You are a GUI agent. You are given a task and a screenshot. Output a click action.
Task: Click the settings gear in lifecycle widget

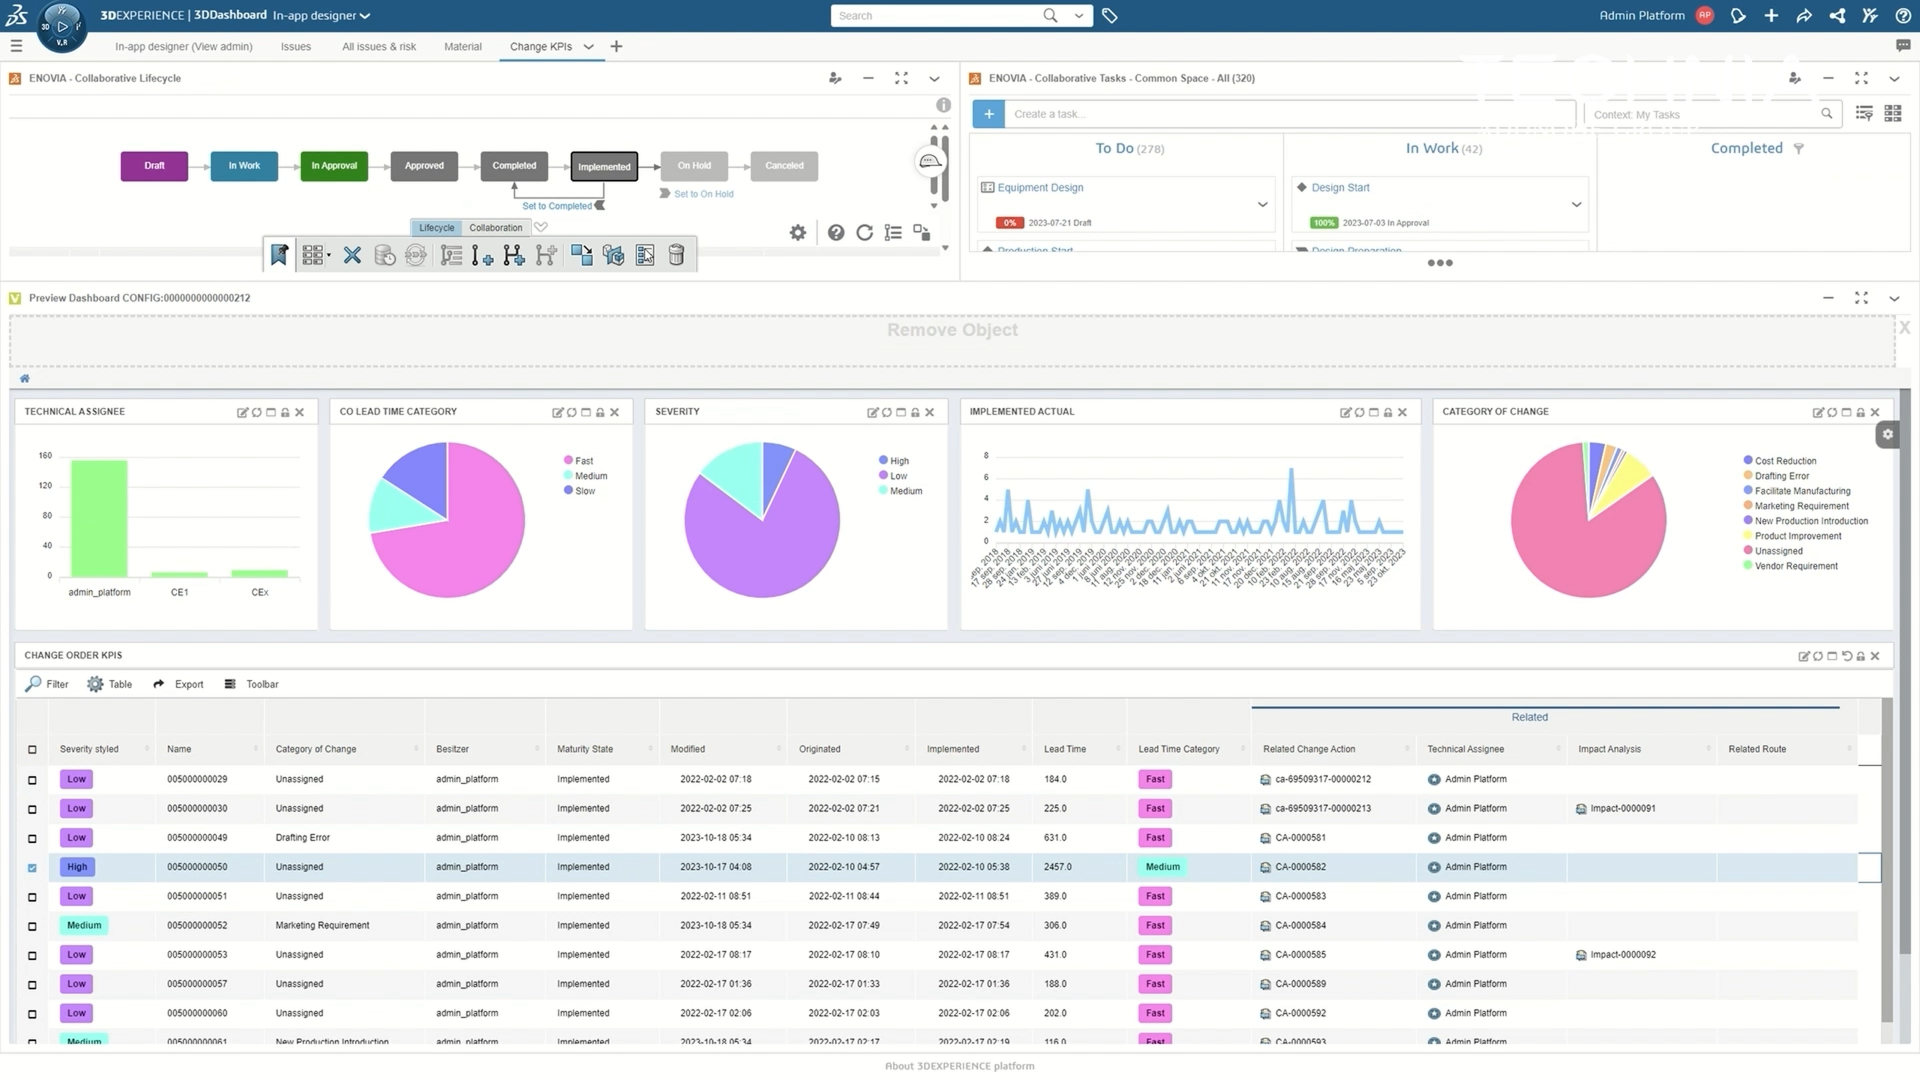click(x=797, y=232)
